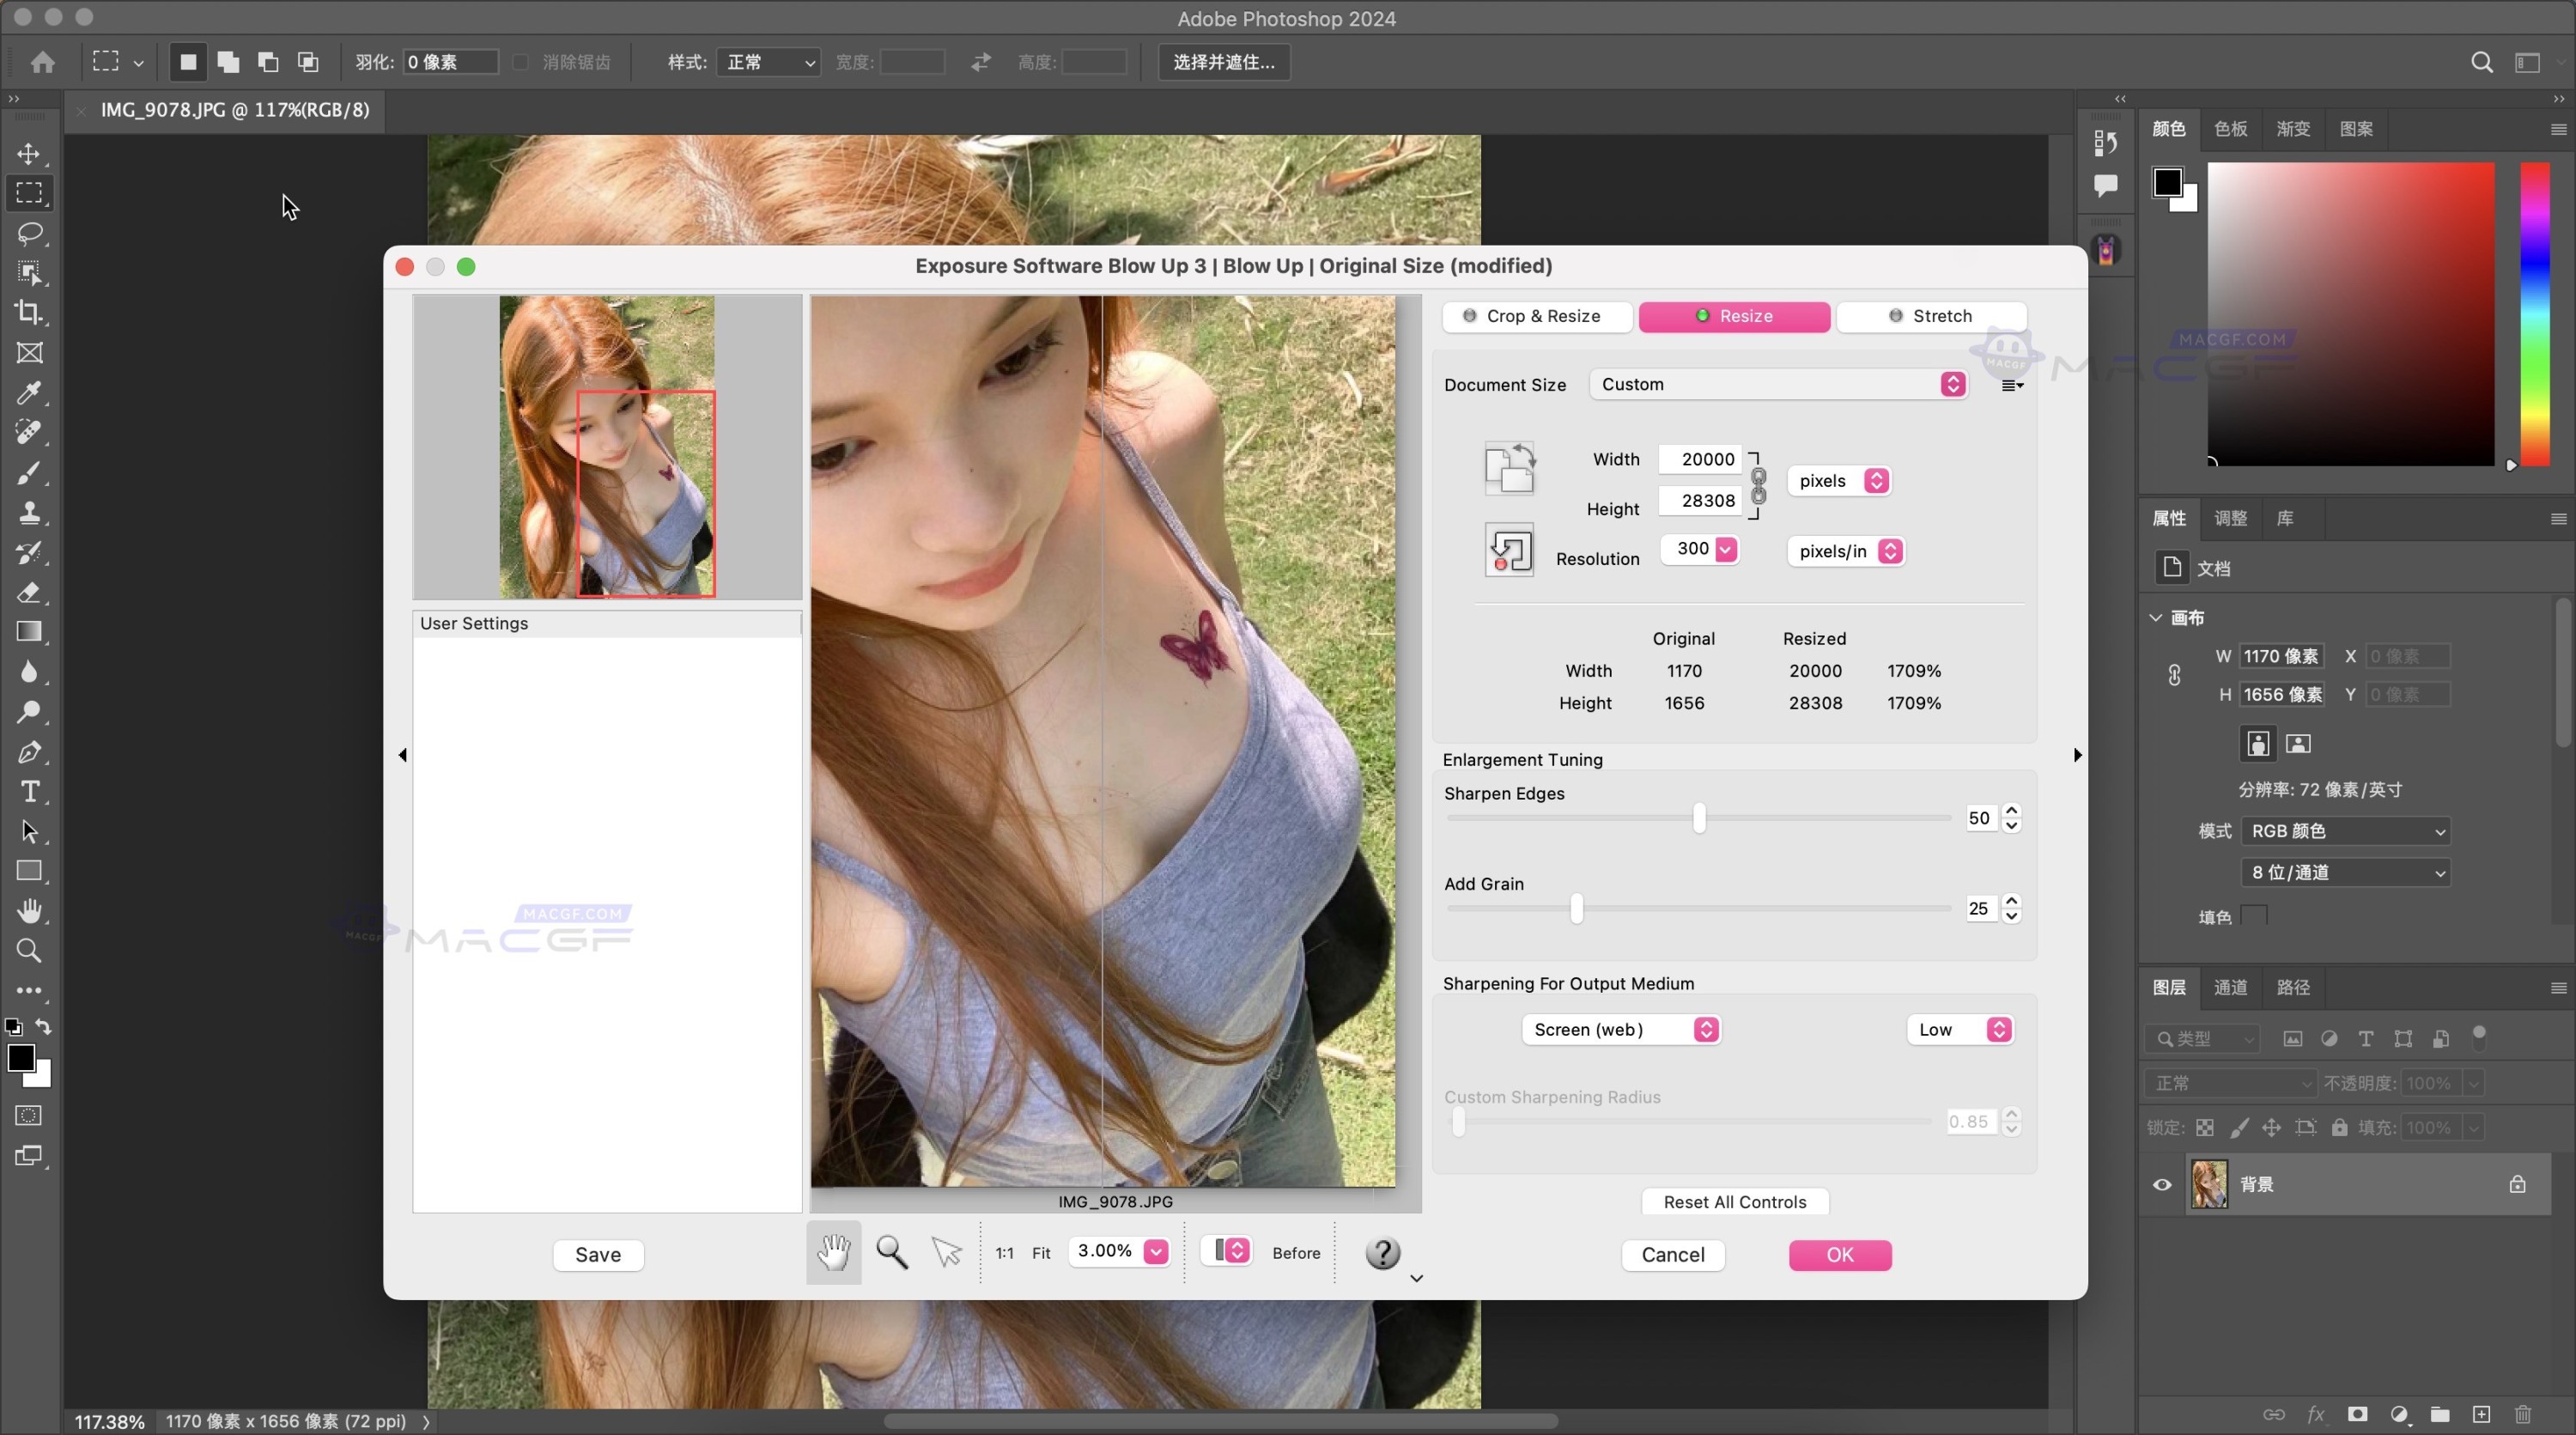The width and height of the screenshot is (2576, 1435).
Task: Open the 色板 swatches tab
Action: (2230, 129)
